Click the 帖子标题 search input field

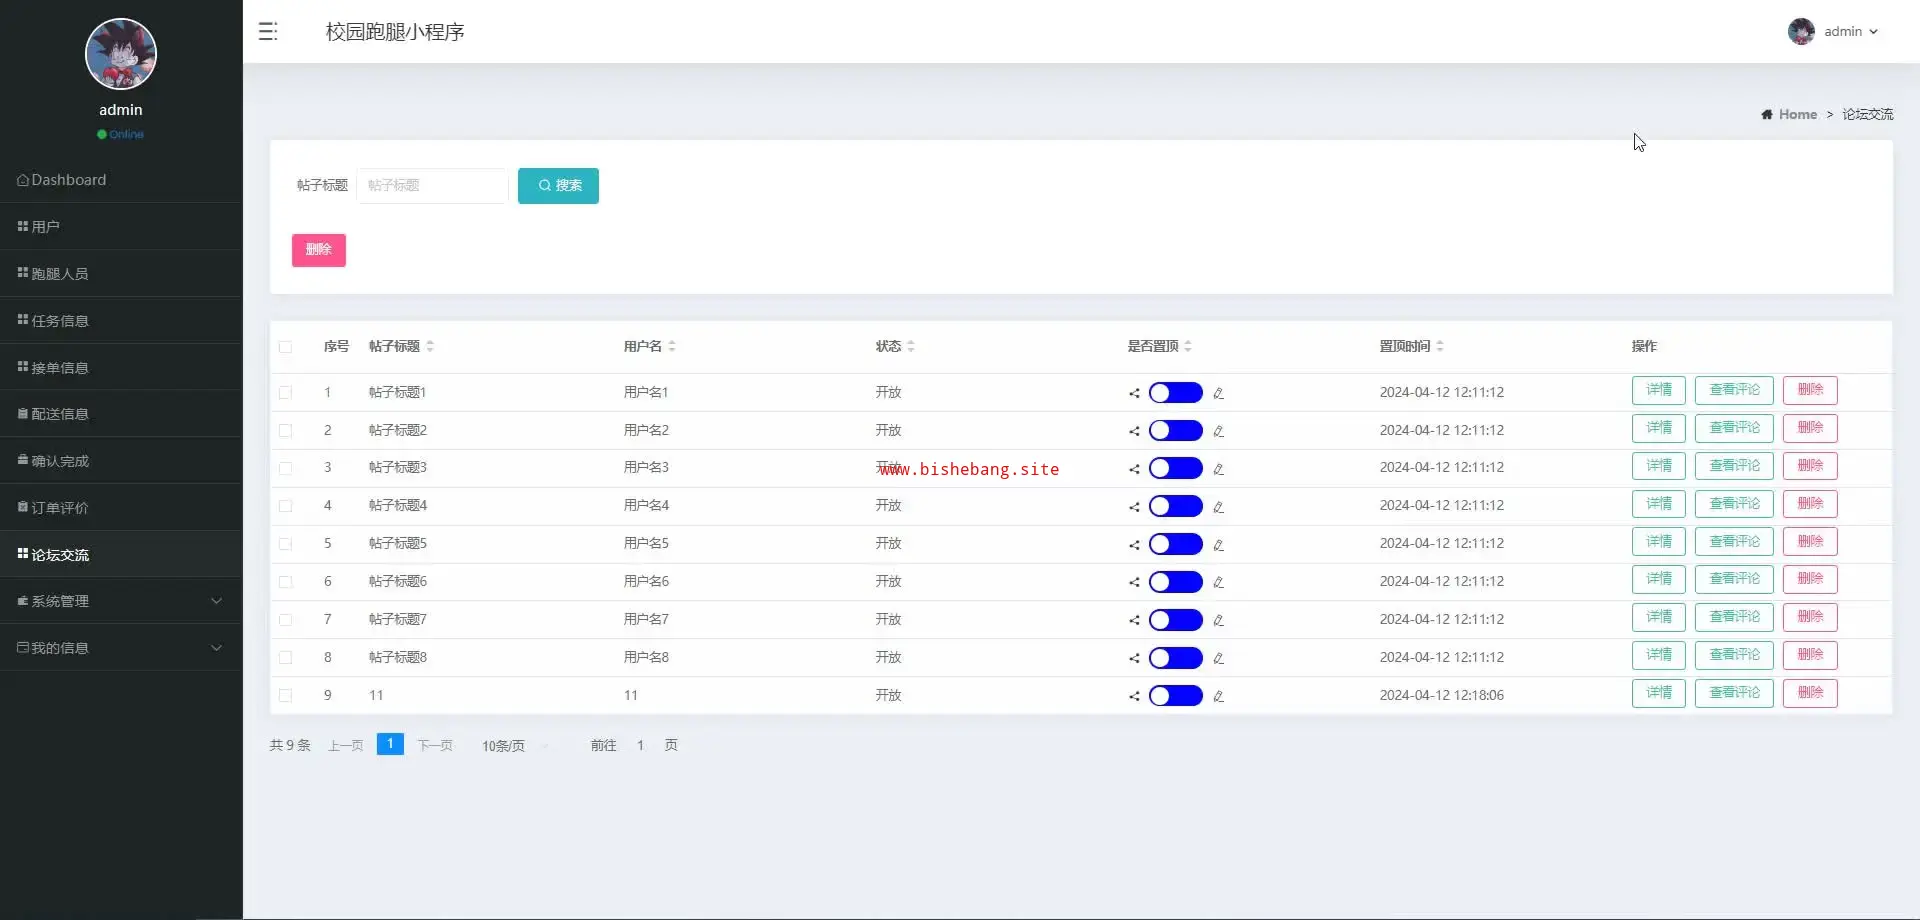(432, 186)
